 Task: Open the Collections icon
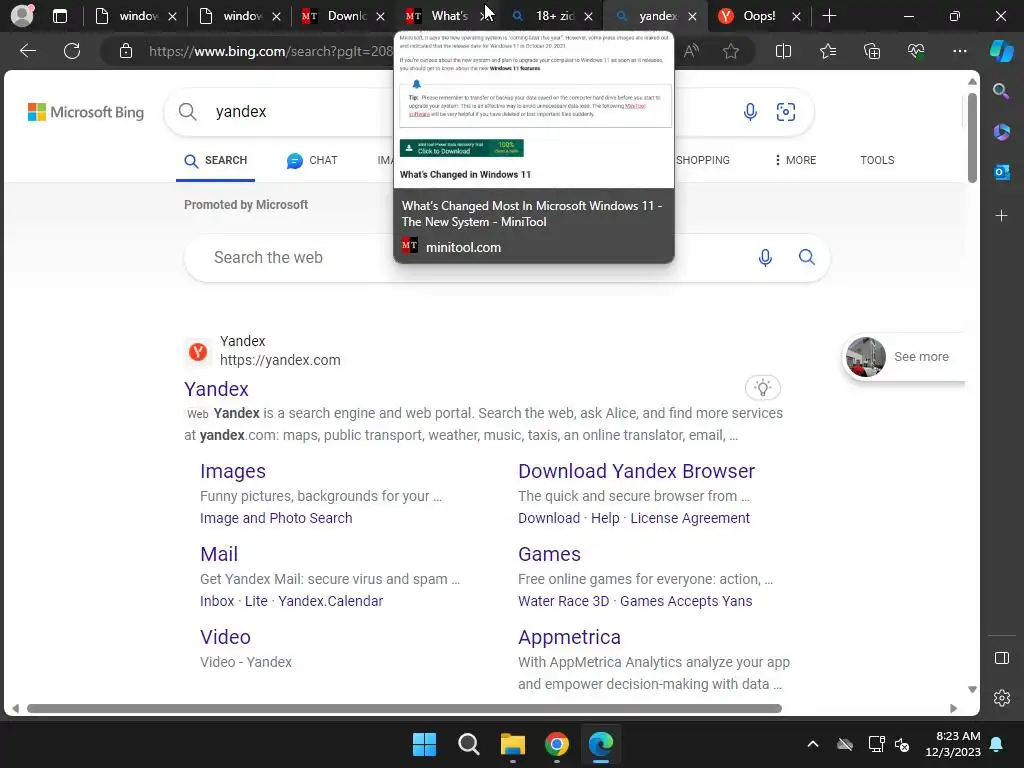(x=872, y=51)
